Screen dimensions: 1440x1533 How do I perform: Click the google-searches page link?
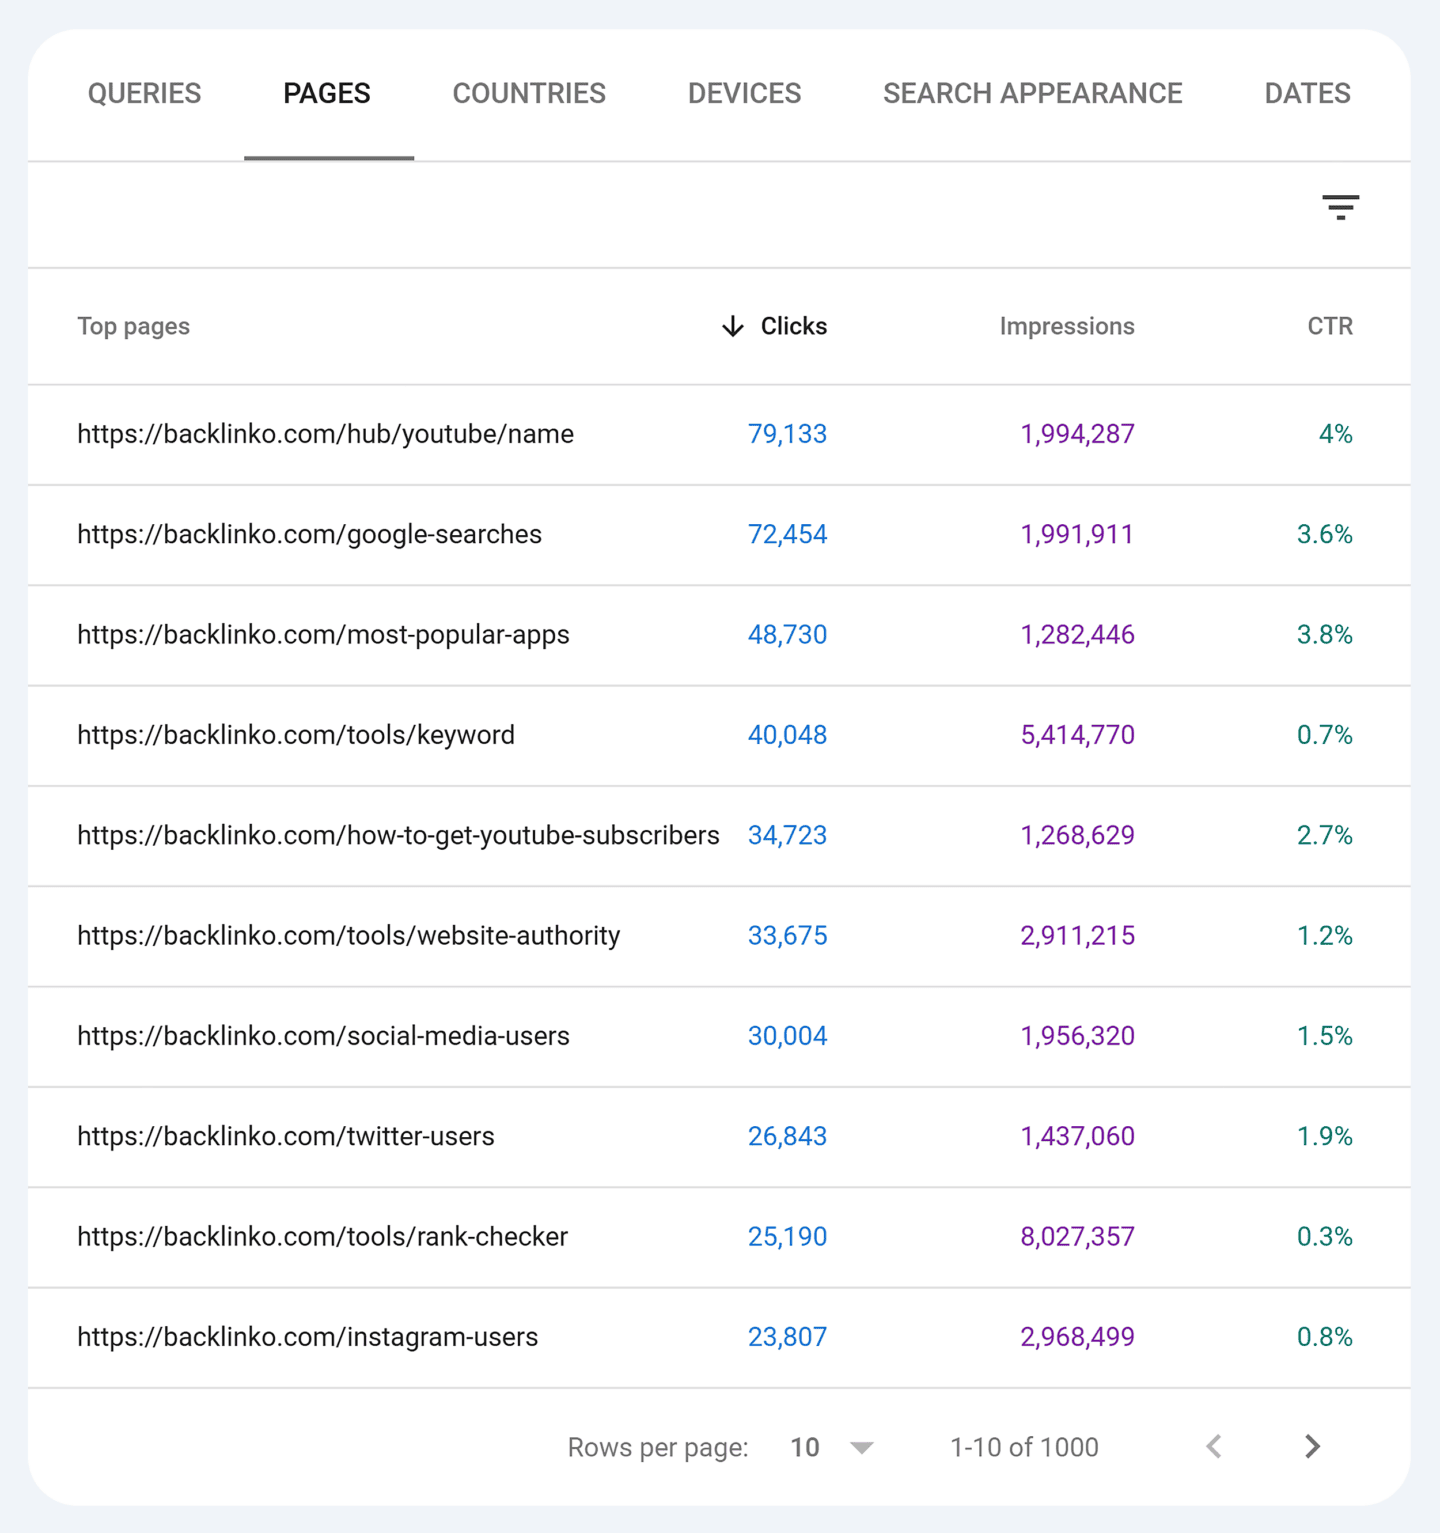pos(309,535)
